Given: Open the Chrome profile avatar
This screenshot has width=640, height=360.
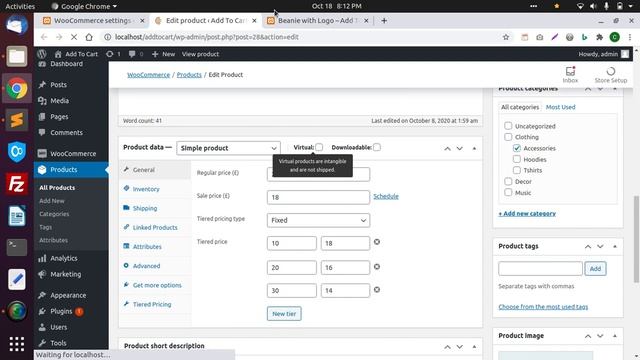Looking at the screenshot, I should pos(615,37).
